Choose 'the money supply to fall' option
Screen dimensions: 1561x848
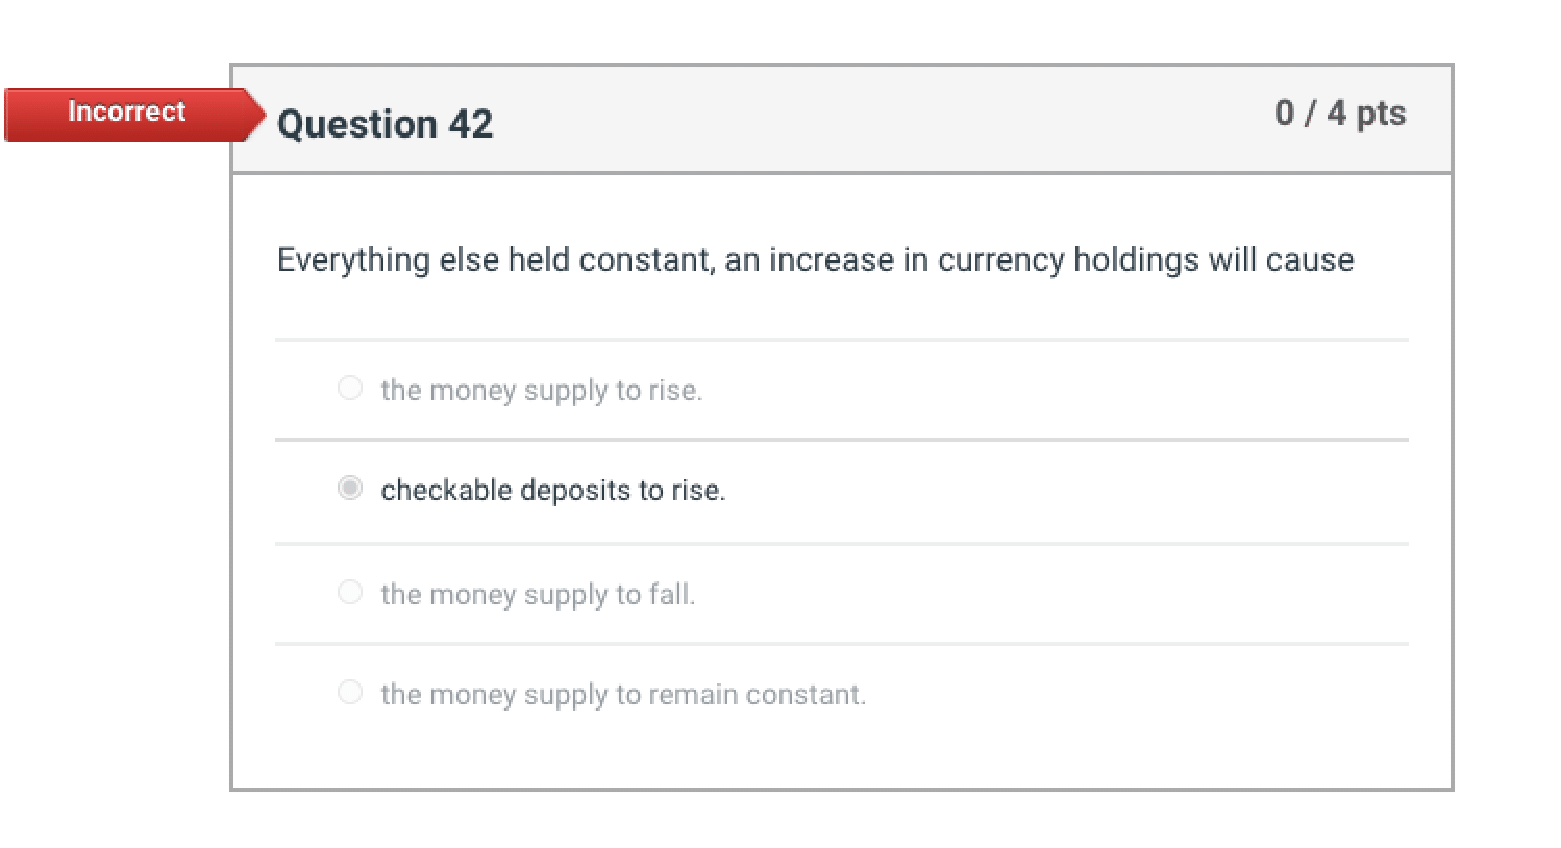(350, 592)
